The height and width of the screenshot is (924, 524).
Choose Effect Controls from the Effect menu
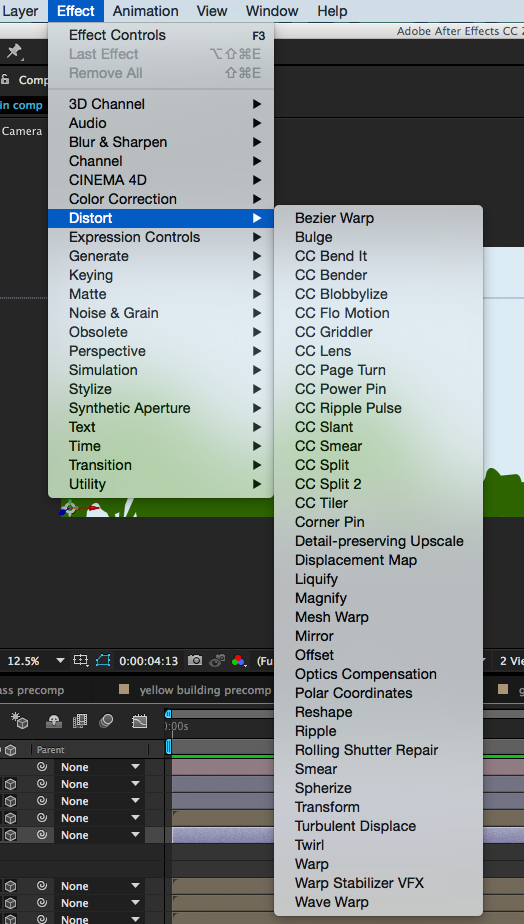tap(161, 35)
